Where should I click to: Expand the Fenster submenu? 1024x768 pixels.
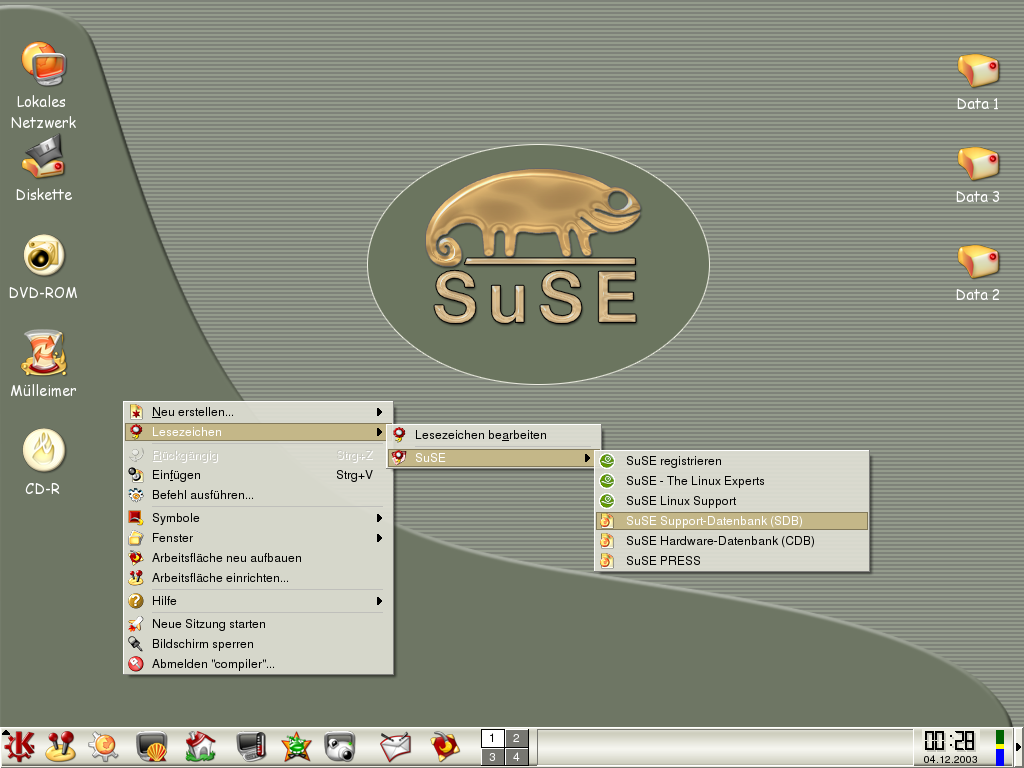(259, 538)
